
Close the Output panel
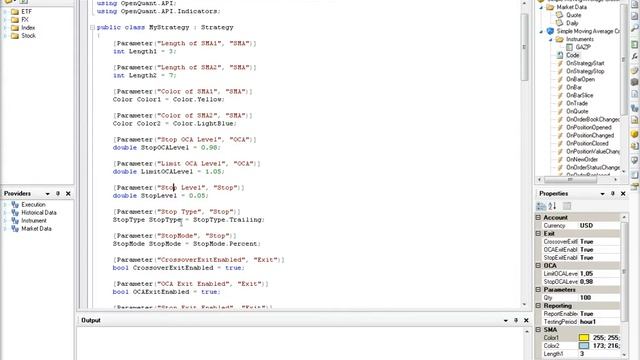(x=526, y=320)
